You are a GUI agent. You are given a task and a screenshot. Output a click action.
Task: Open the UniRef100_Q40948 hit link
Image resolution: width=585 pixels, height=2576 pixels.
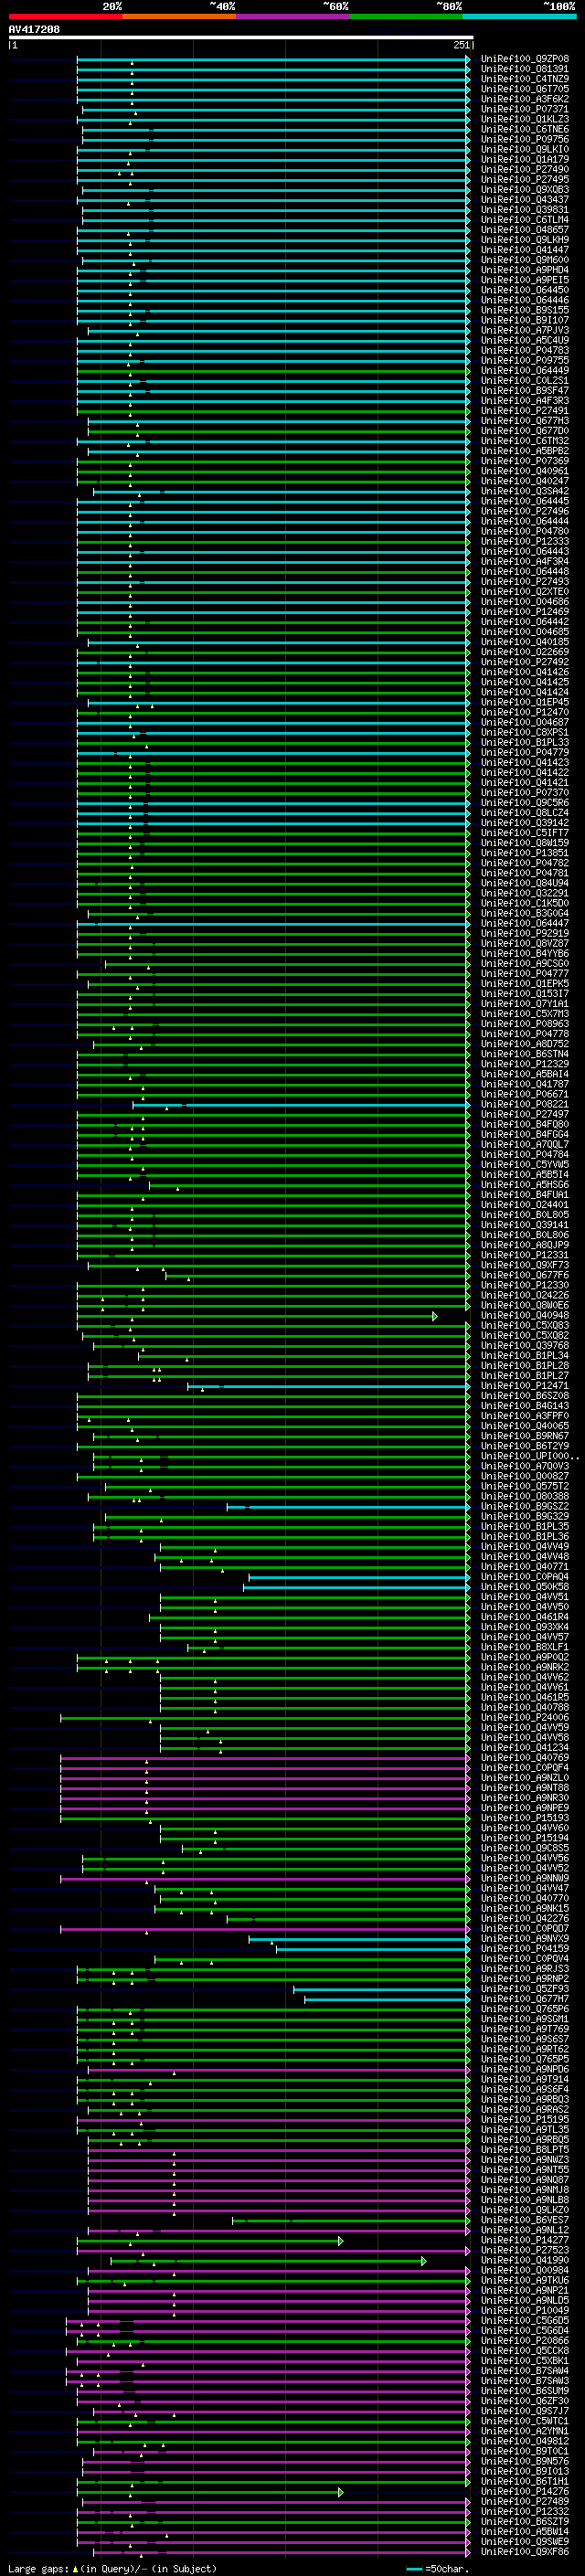tap(525, 1316)
